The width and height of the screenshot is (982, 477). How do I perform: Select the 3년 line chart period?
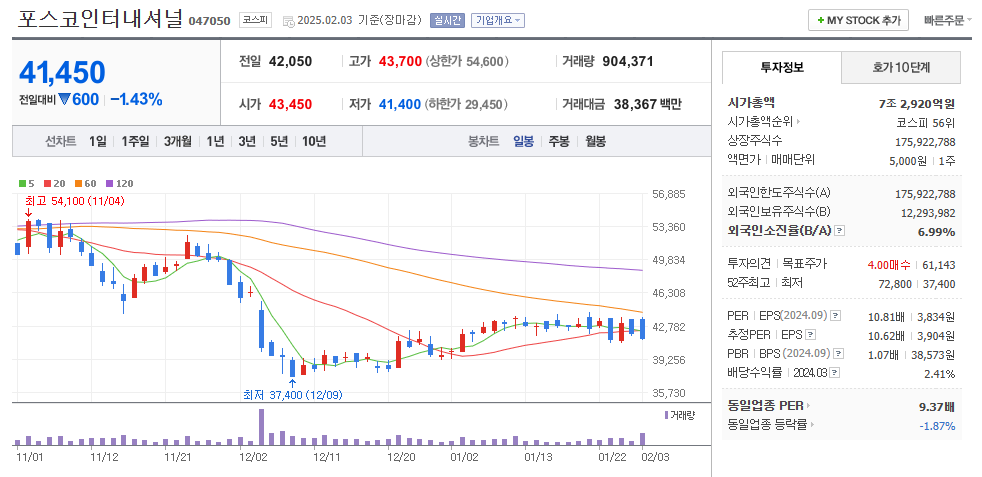point(247,141)
